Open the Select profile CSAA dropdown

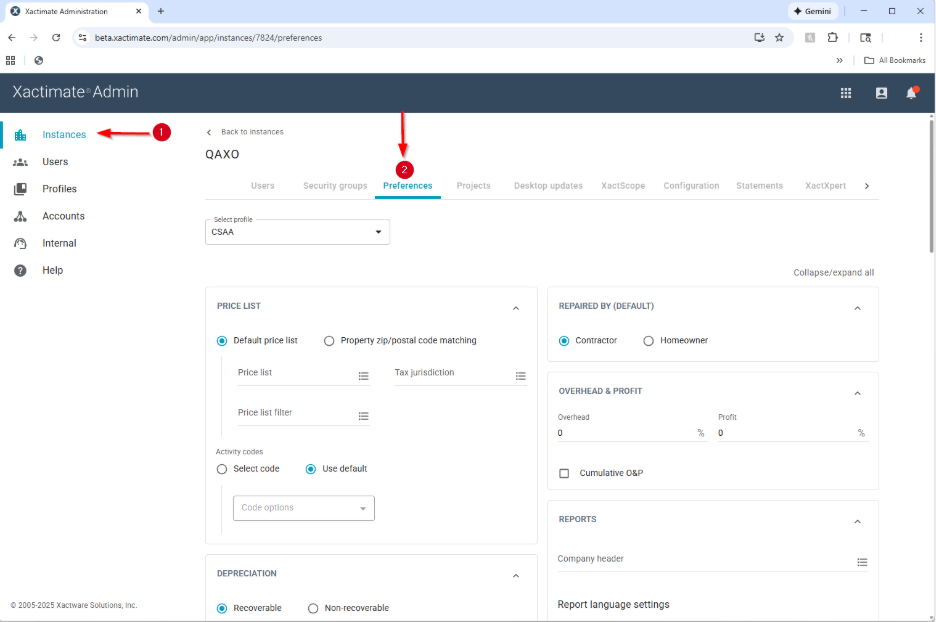pyautogui.click(x=297, y=232)
